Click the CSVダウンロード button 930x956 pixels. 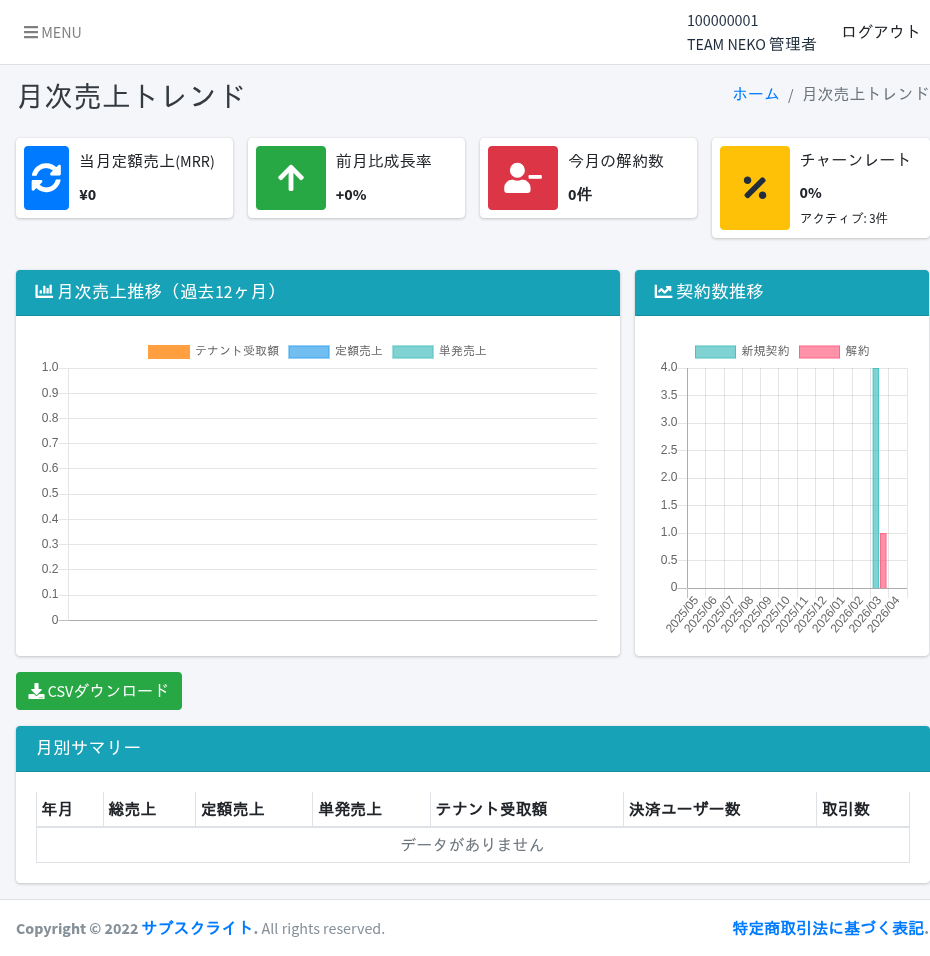pos(99,690)
